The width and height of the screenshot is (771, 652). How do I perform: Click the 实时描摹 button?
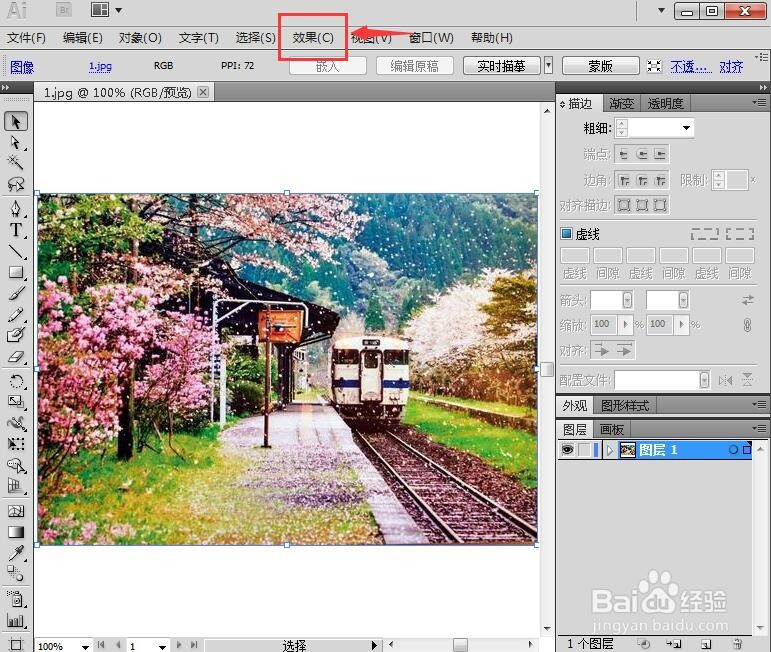click(x=501, y=66)
